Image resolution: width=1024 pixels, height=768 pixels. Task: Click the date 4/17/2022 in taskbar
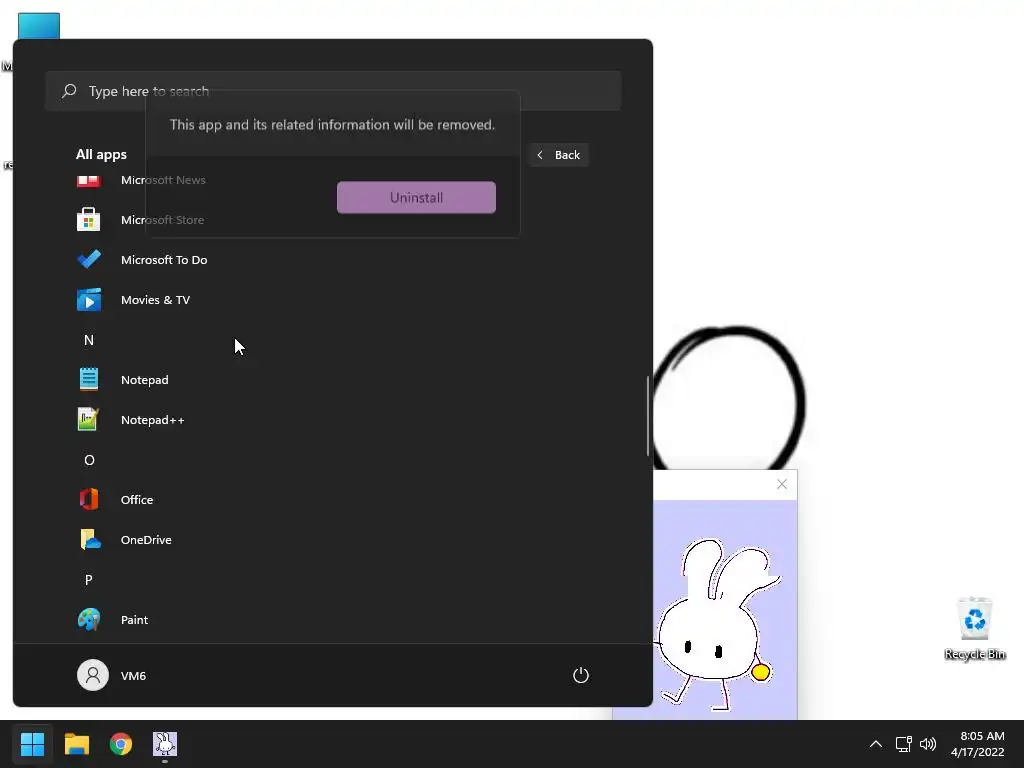978,752
